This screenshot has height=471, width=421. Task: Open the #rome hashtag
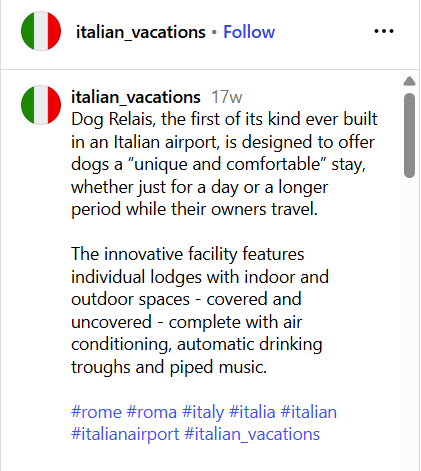coord(96,412)
